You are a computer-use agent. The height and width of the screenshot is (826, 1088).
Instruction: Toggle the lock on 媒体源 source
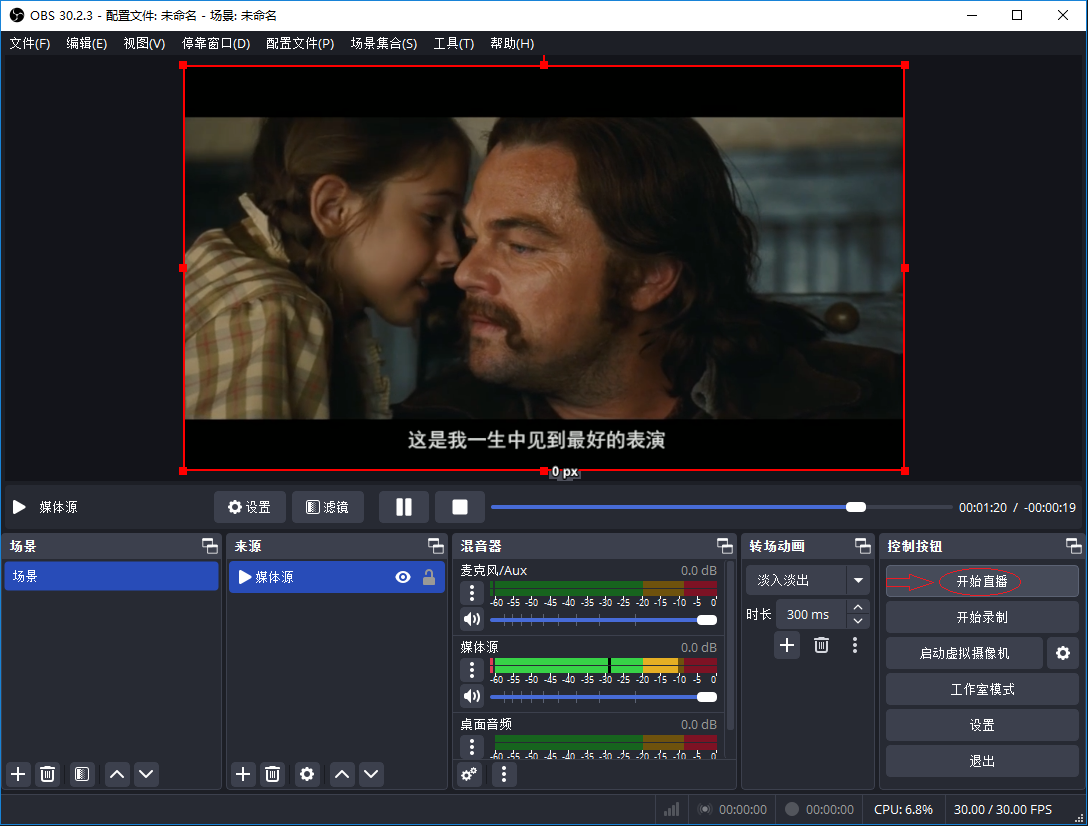tap(429, 577)
